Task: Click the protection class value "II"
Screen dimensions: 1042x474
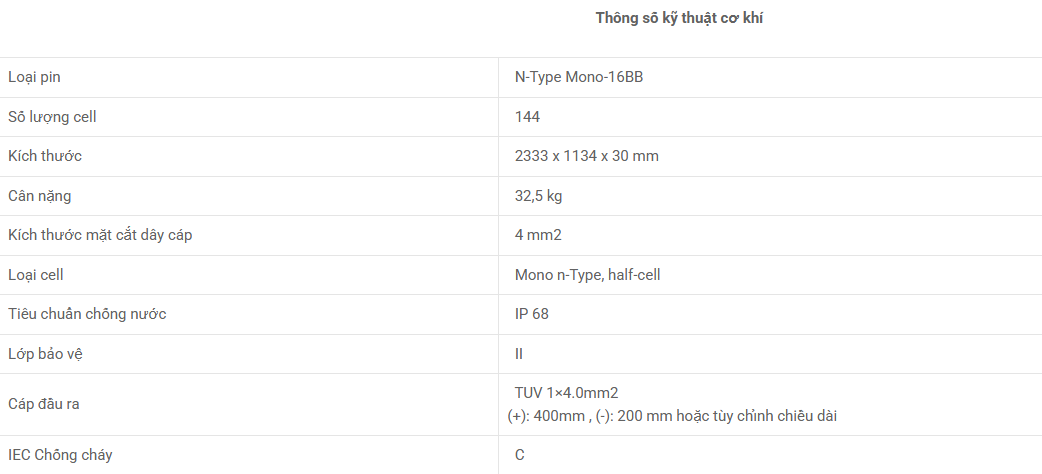Action: [x=519, y=354]
